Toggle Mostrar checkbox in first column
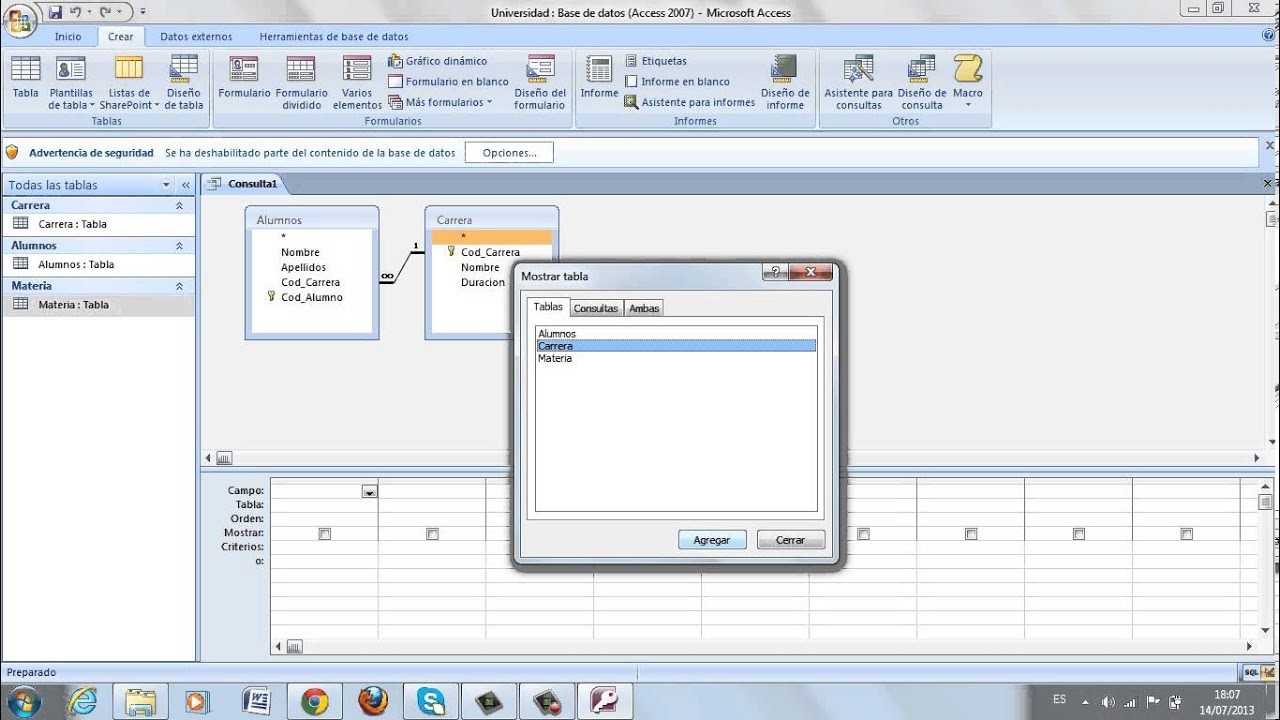 click(x=324, y=534)
